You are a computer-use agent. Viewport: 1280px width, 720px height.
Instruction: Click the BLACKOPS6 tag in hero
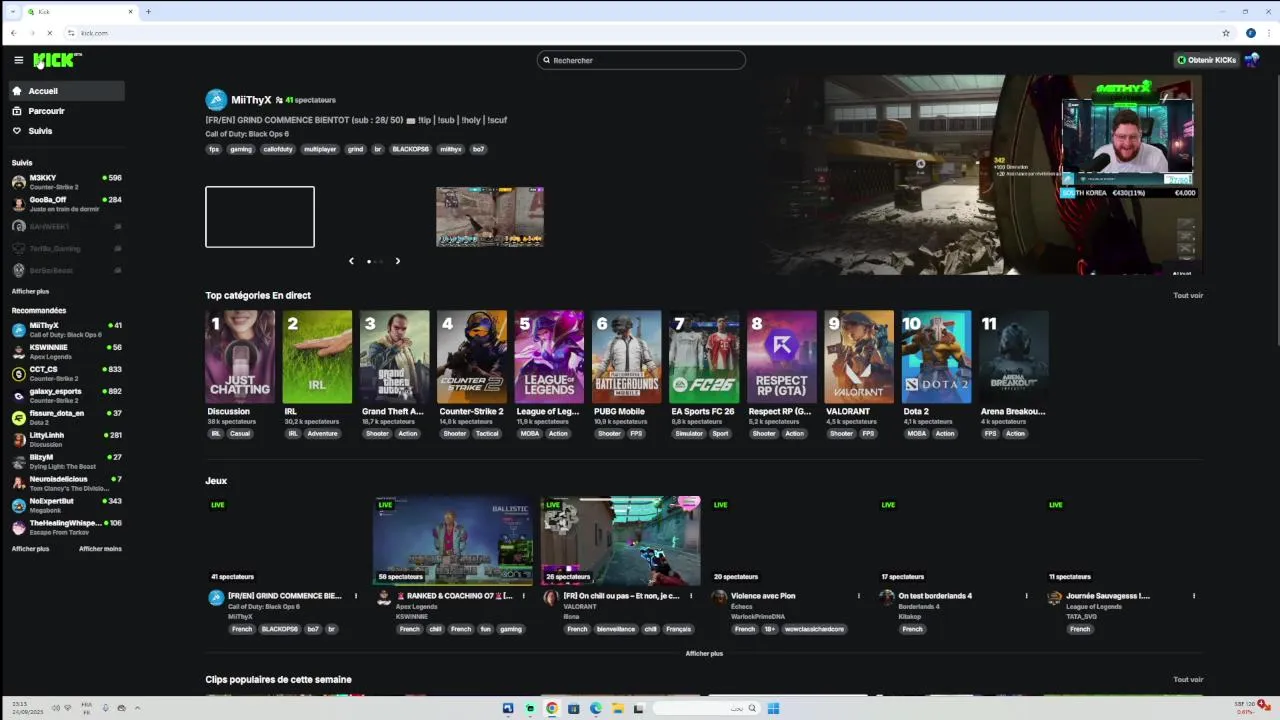(410, 149)
